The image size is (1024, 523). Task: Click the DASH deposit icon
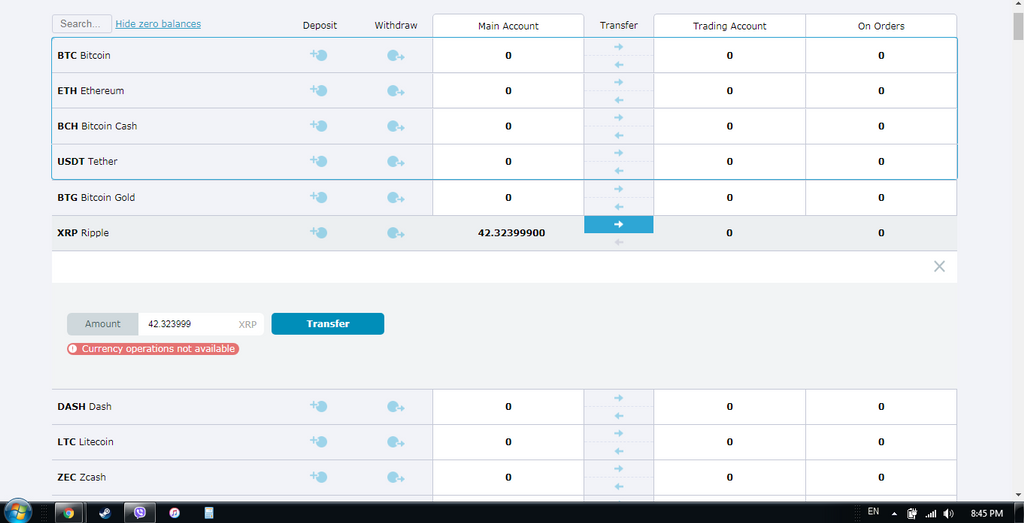(318, 406)
